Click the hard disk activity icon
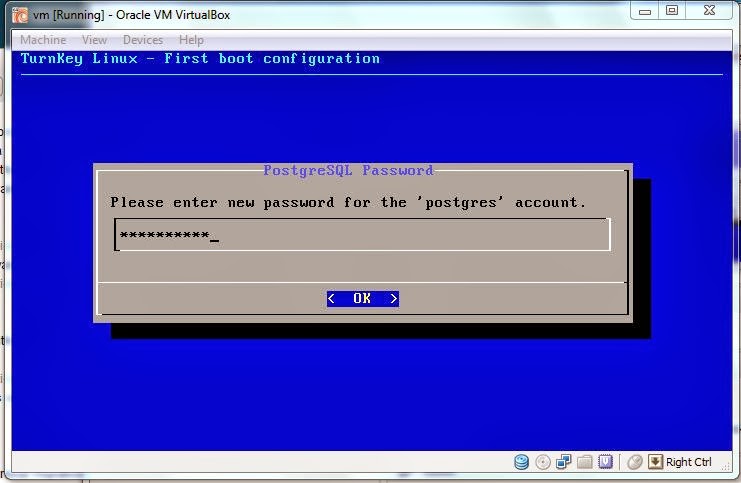The image size is (741, 483). coord(521,462)
